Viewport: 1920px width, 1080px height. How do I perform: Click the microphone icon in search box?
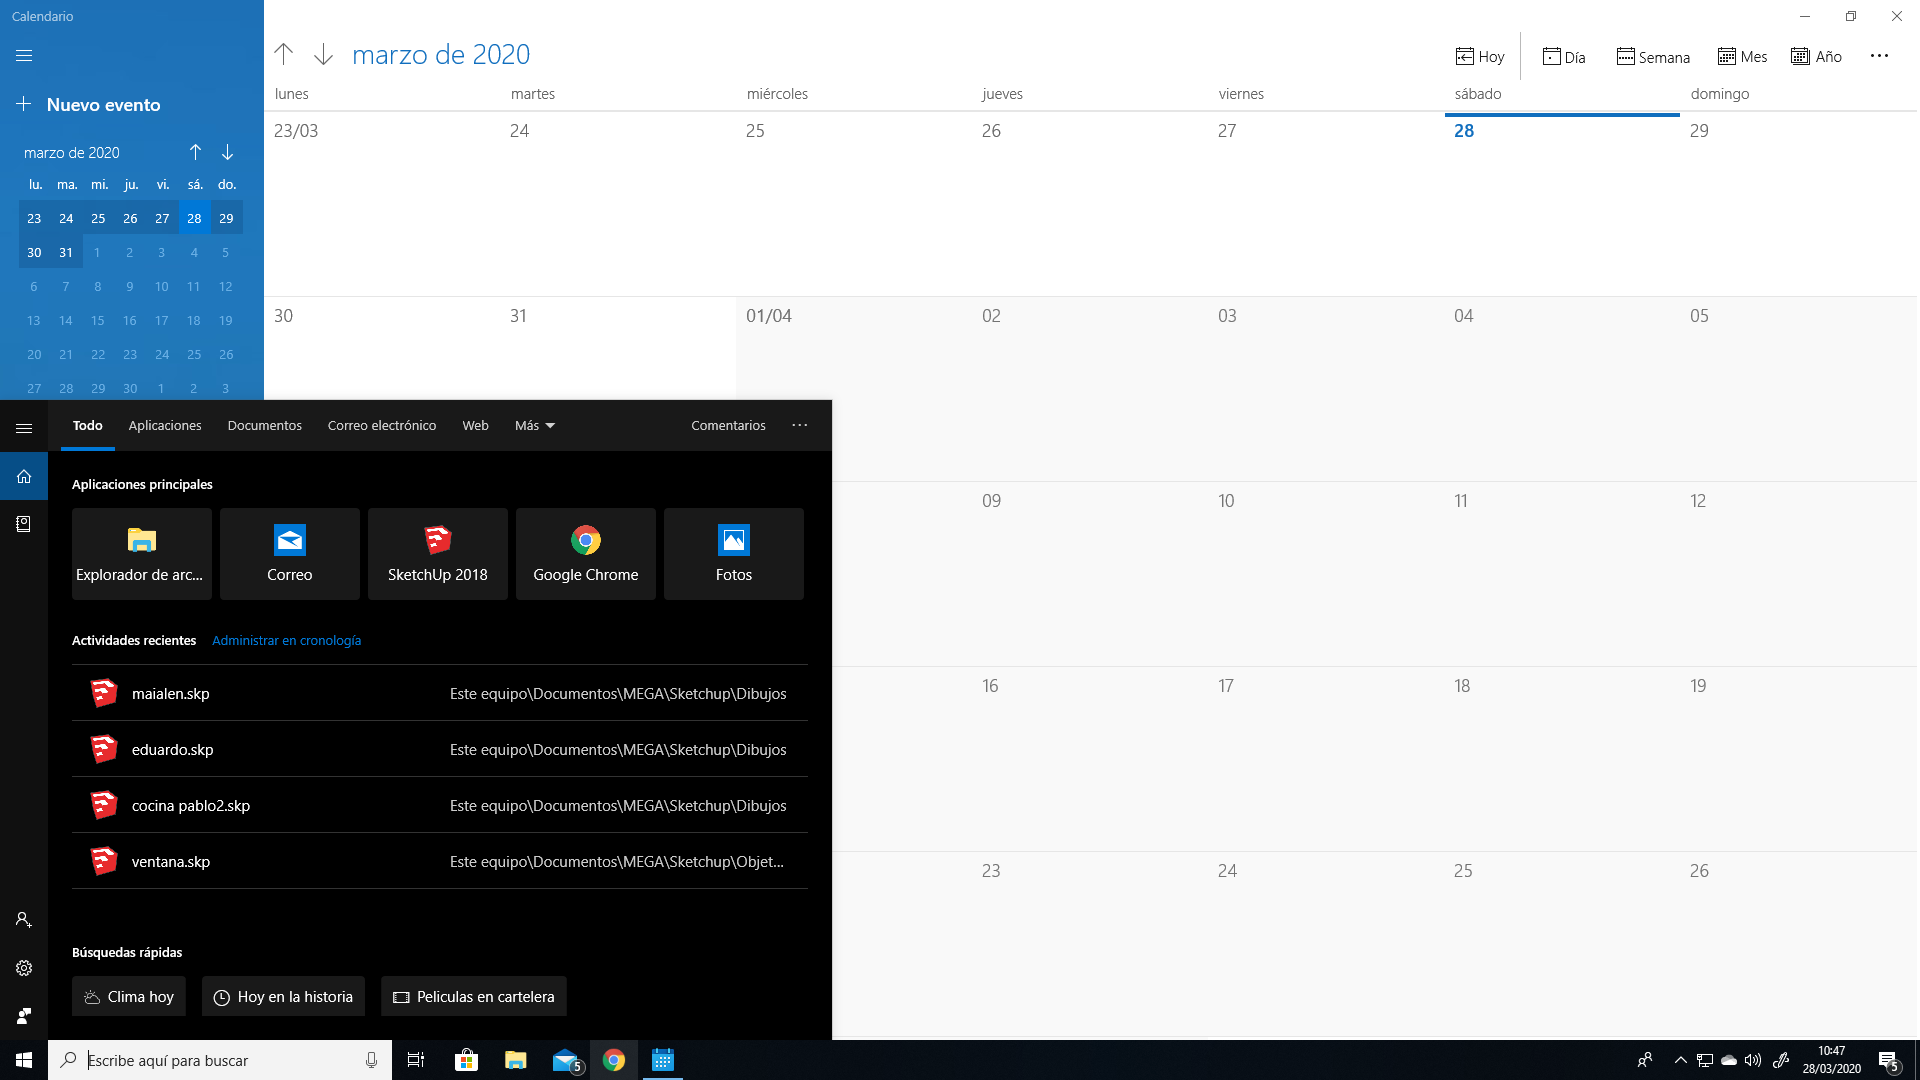(371, 1060)
